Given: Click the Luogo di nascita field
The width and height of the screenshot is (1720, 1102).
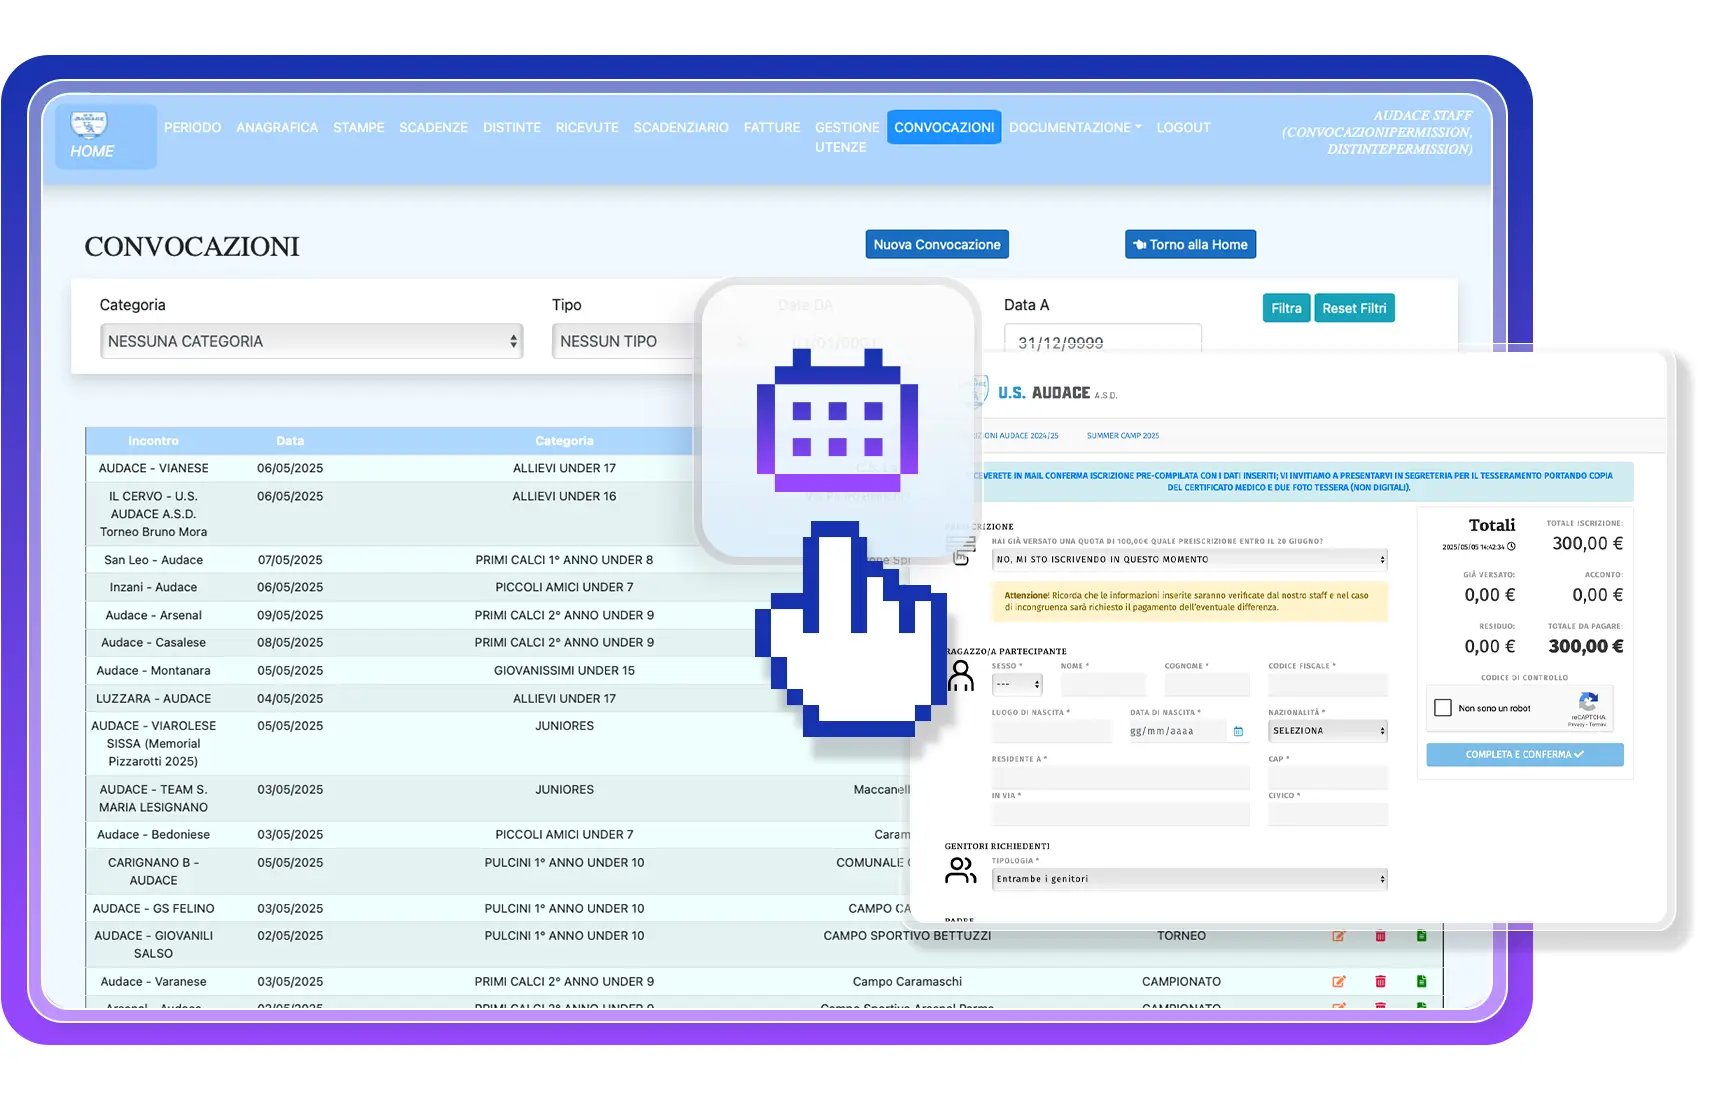Looking at the screenshot, I should [1052, 731].
